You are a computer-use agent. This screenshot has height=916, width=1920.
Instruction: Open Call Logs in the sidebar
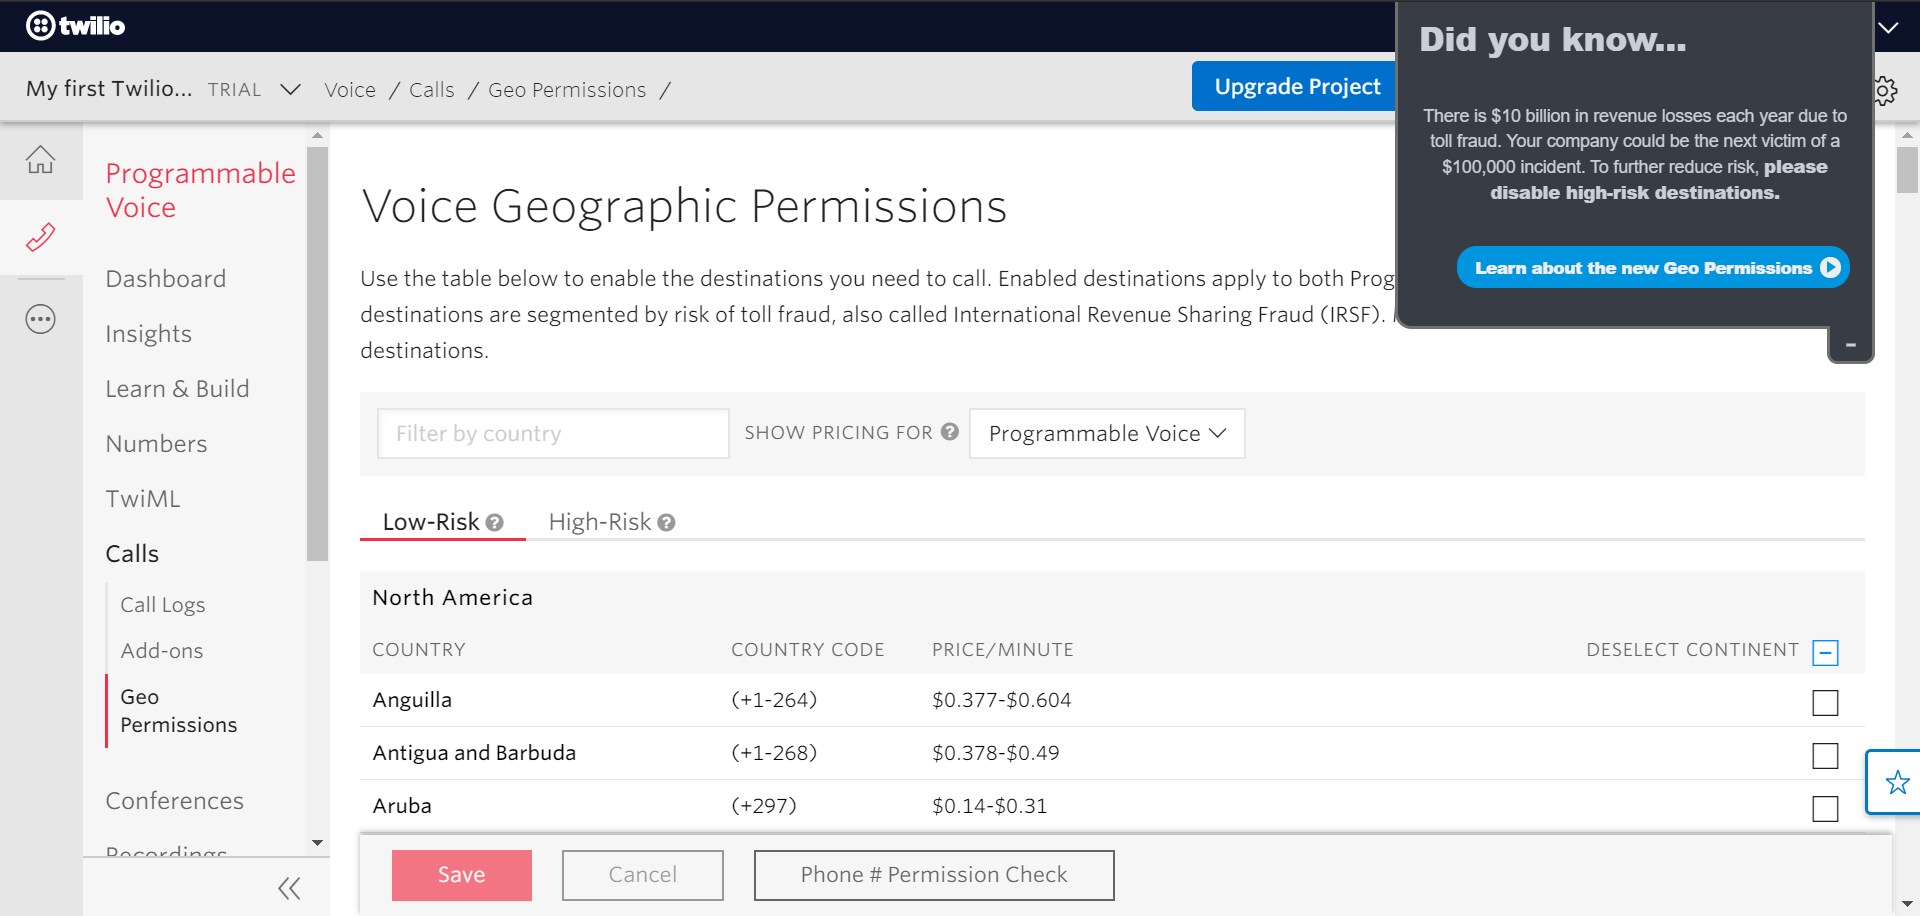[162, 604]
